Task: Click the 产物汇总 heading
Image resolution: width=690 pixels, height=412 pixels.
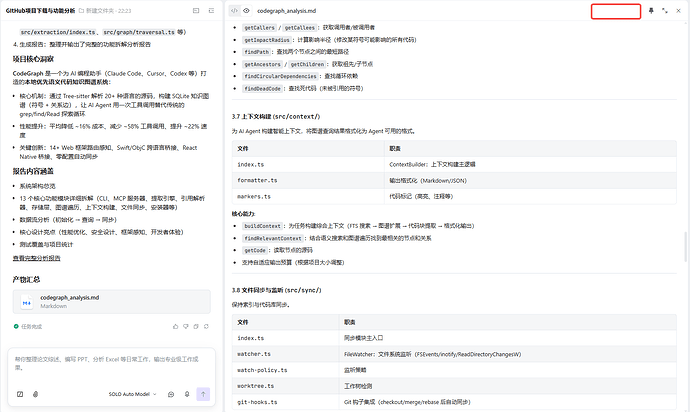Action: coord(26,280)
